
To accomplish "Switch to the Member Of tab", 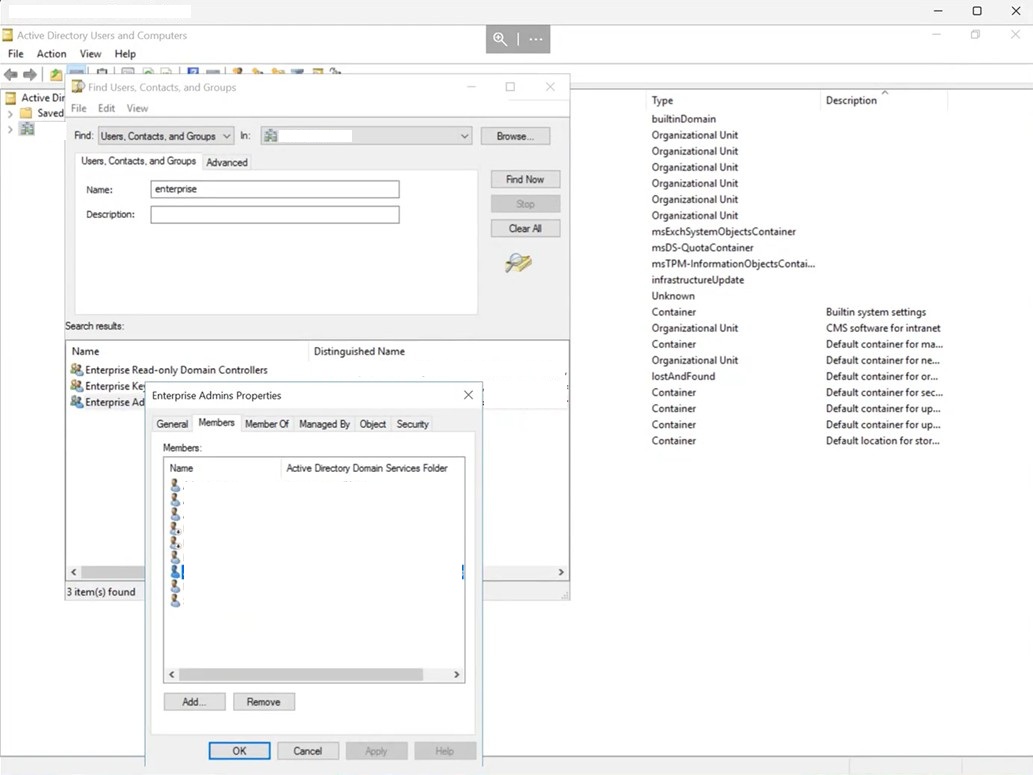I will [x=267, y=423].
